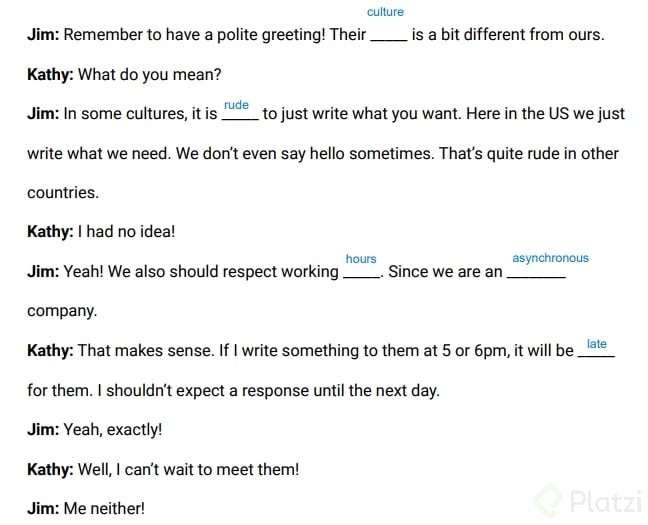Select the blank after "respect working"
Image resolution: width=648 pixels, height=525 pixels.
(360, 273)
